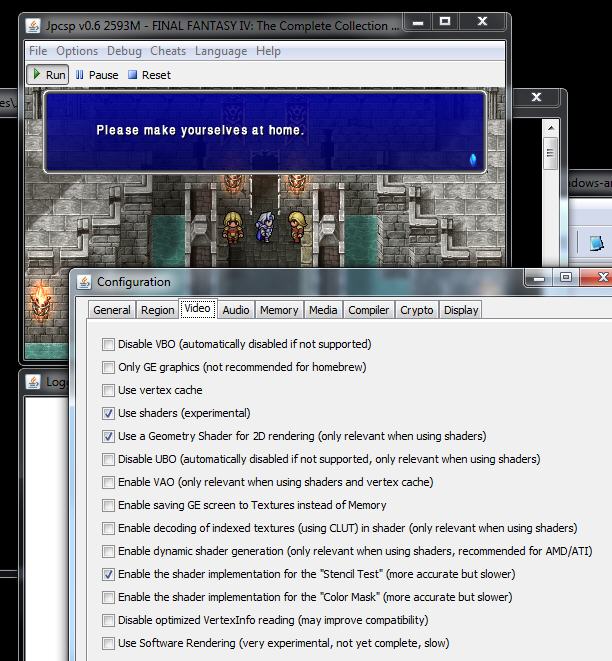Click the Log window Java icon

point(33,382)
